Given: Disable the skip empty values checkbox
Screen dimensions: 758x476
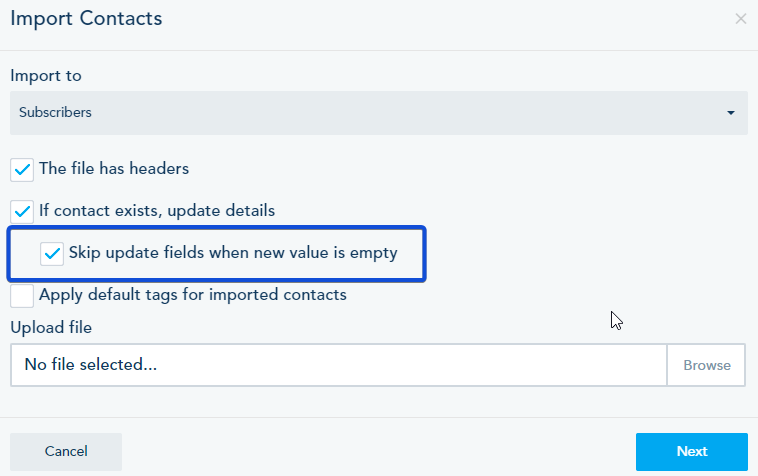Looking at the screenshot, I should [52, 253].
